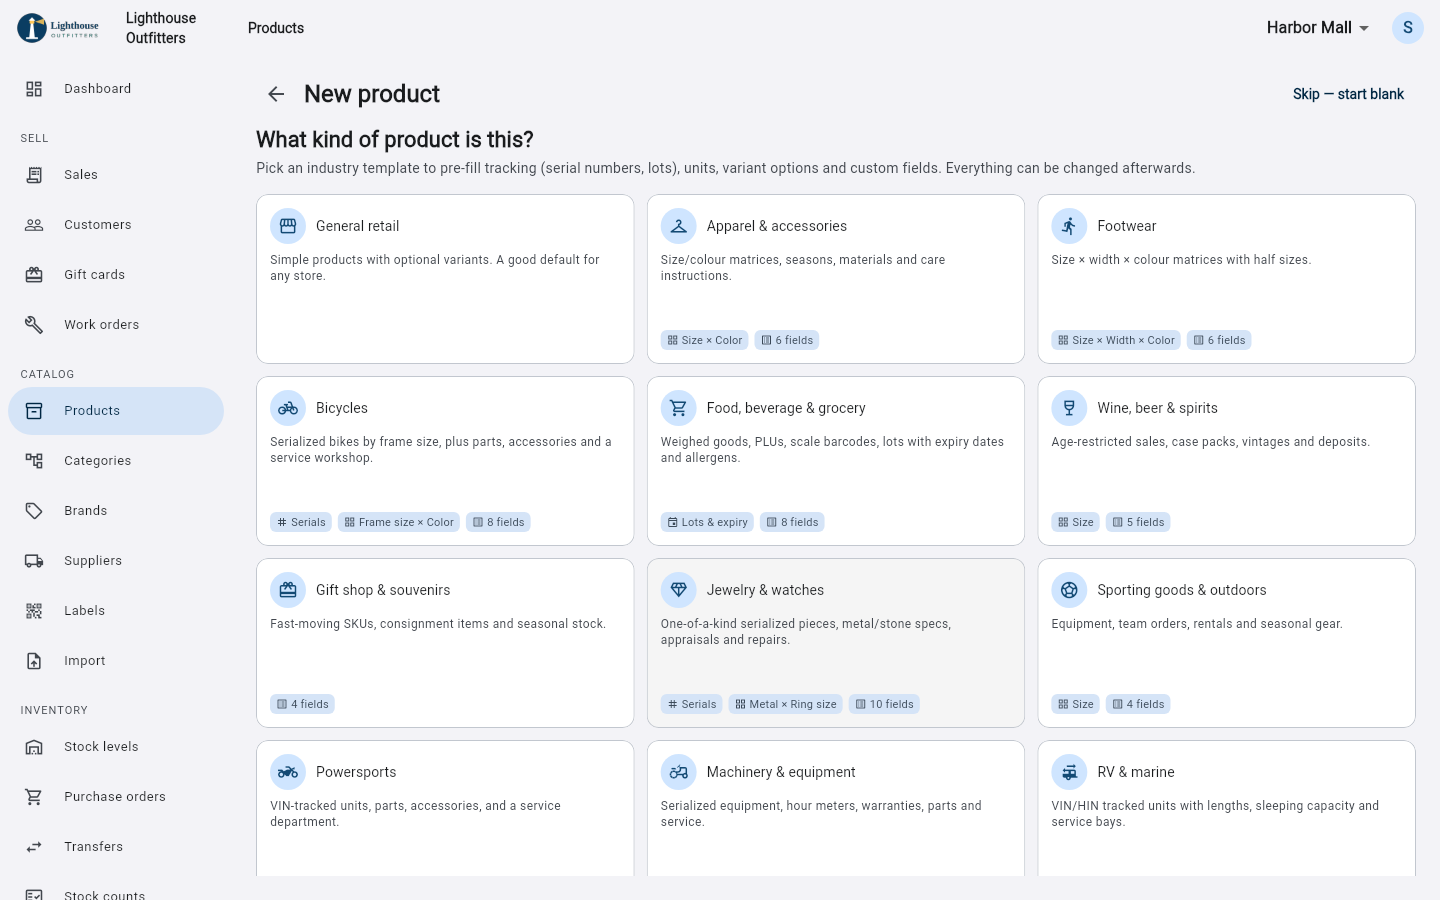Go to Stock counts in sidebar
This screenshot has height=900, width=1440.
(x=116, y=893)
